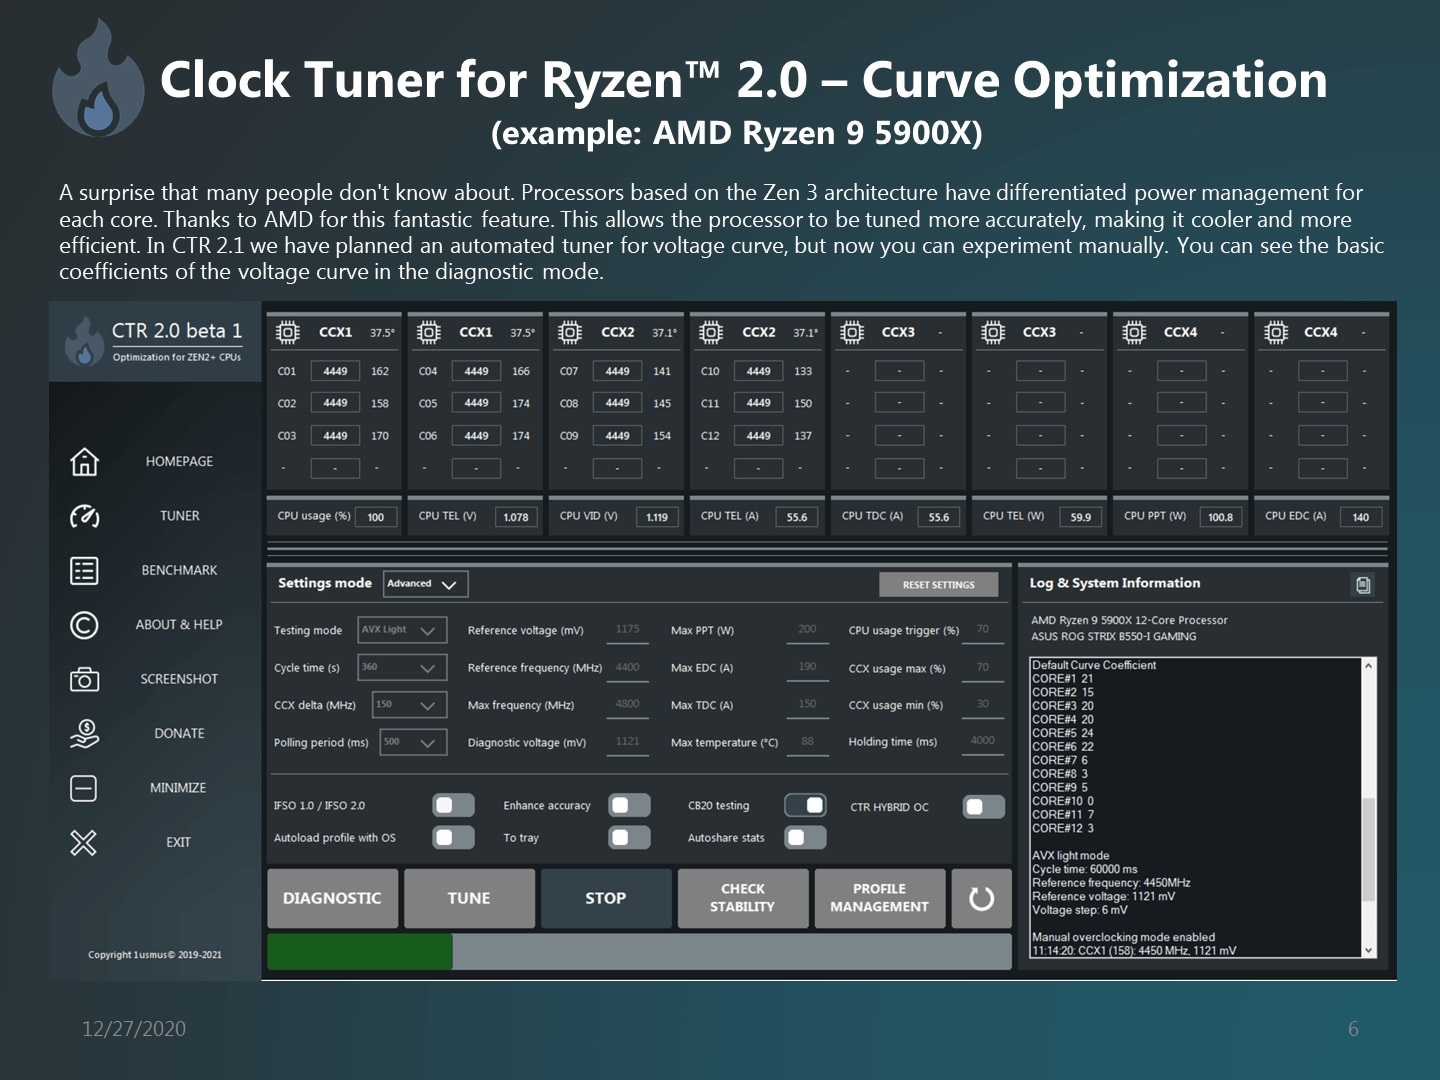The width and height of the screenshot is (1440, 1080).
Task: Click the second CCX3 chip icon
Action: click(993, 332)
